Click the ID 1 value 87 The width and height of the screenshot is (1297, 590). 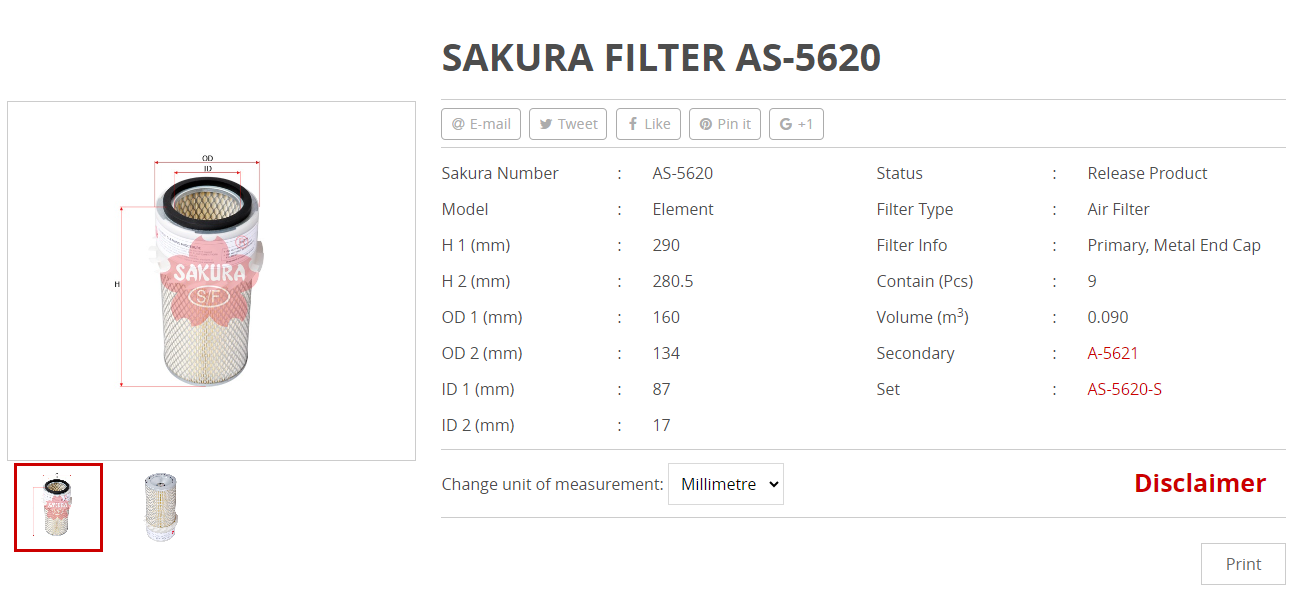[662, 389]
